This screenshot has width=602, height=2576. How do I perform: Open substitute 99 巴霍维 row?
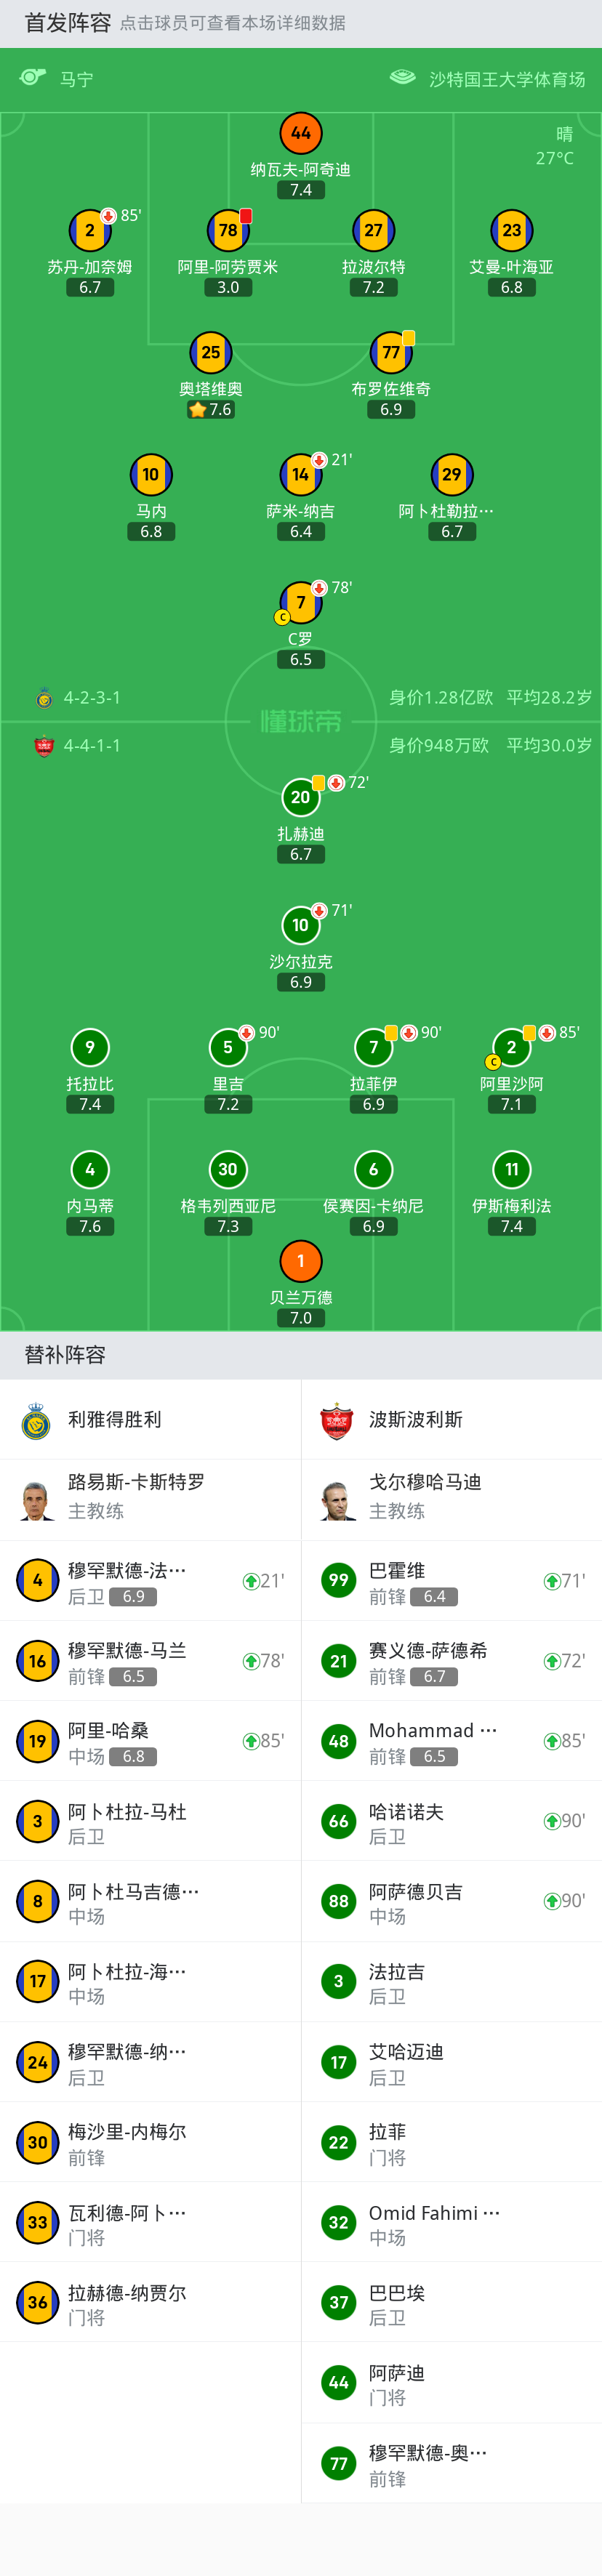452,1581
